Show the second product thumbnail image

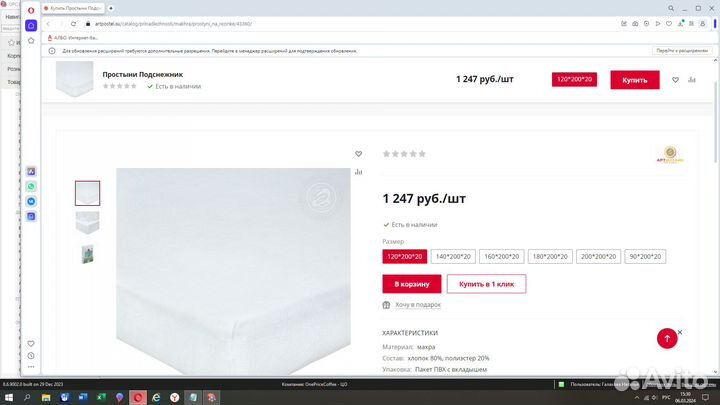[88, 223]
